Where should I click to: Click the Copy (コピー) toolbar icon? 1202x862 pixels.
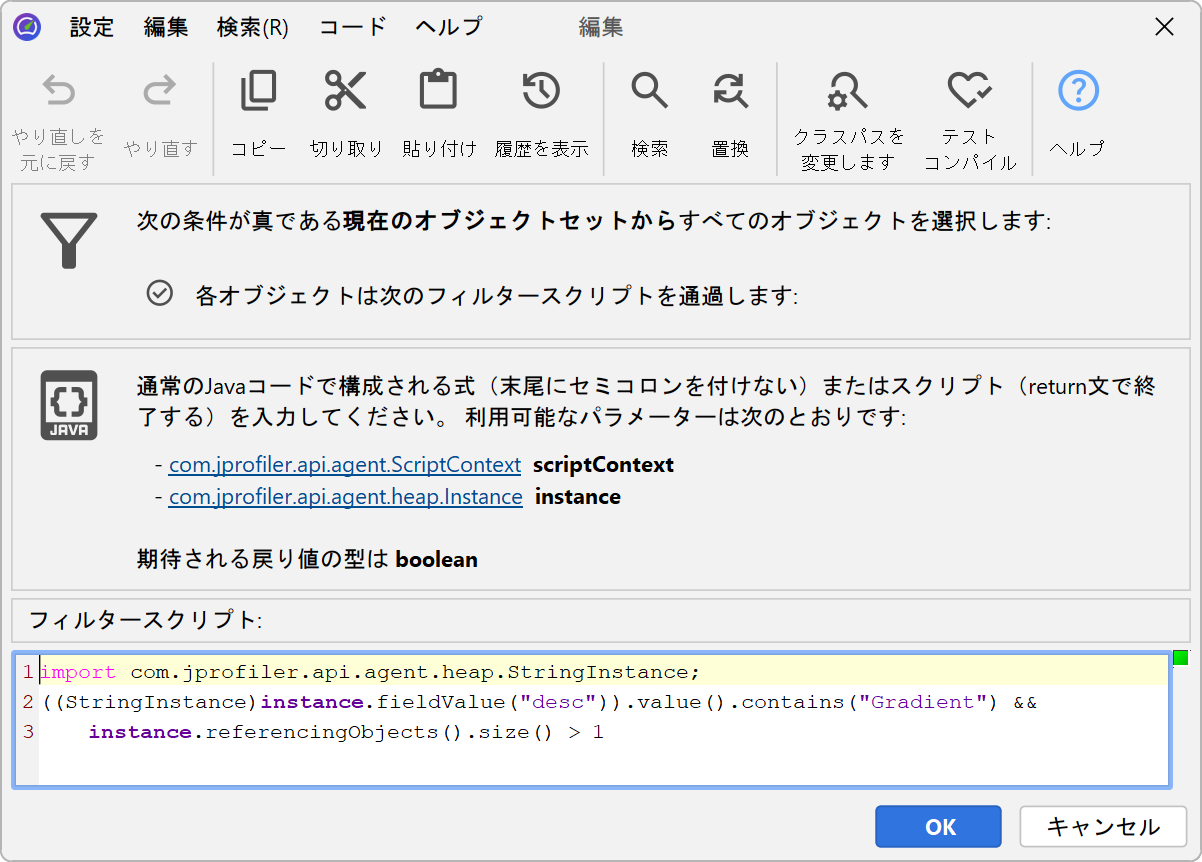pos(258,92)
